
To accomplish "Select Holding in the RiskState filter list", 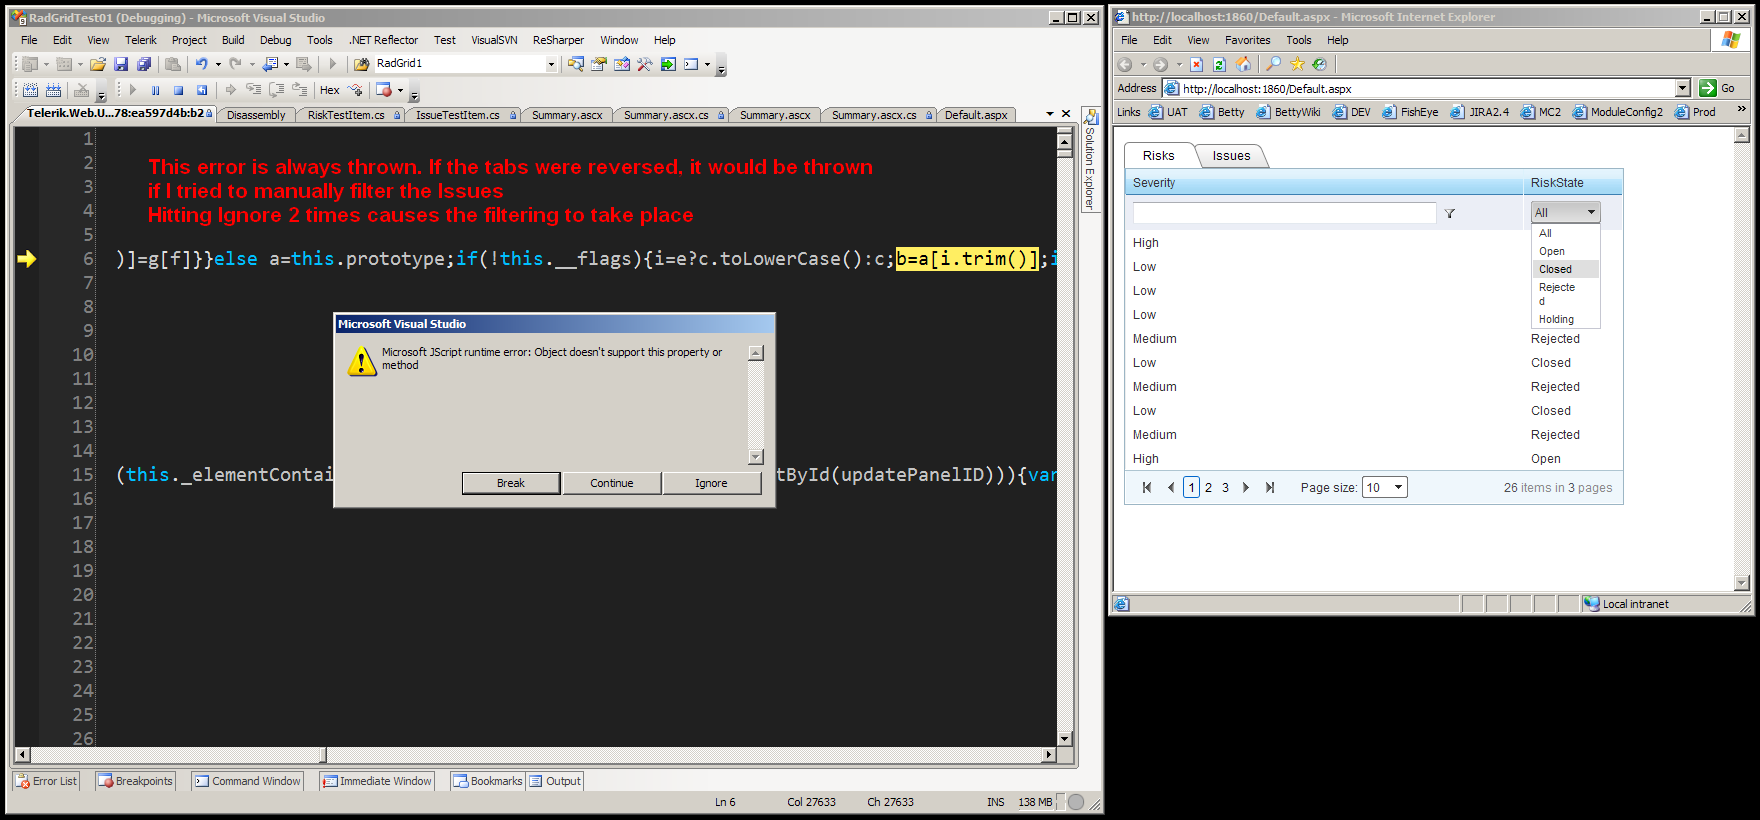I will (1565, 319).
